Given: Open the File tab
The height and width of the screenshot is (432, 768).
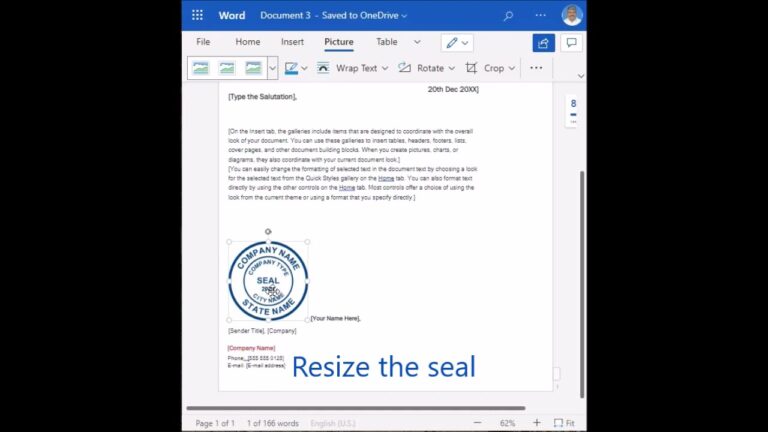Looking at the screenshot, I should pyautogui.click(x=203, y=42).
